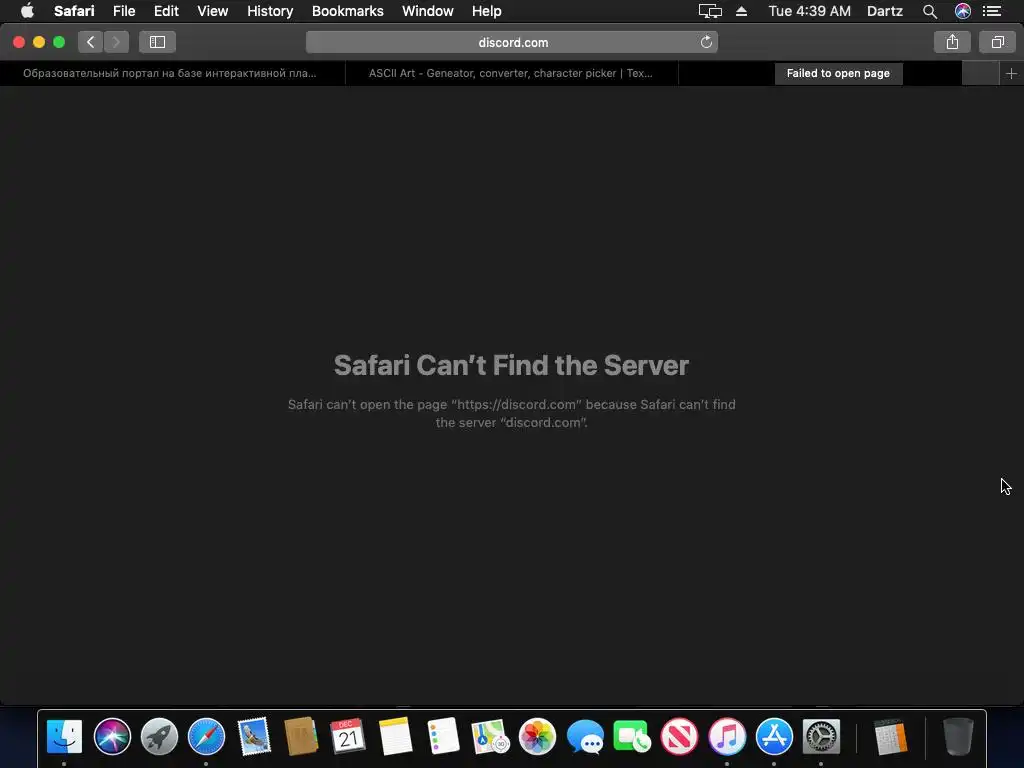This screenshot has height=768, width=1024.
Task: Open the Bookmarks menu
Action: 347,11
